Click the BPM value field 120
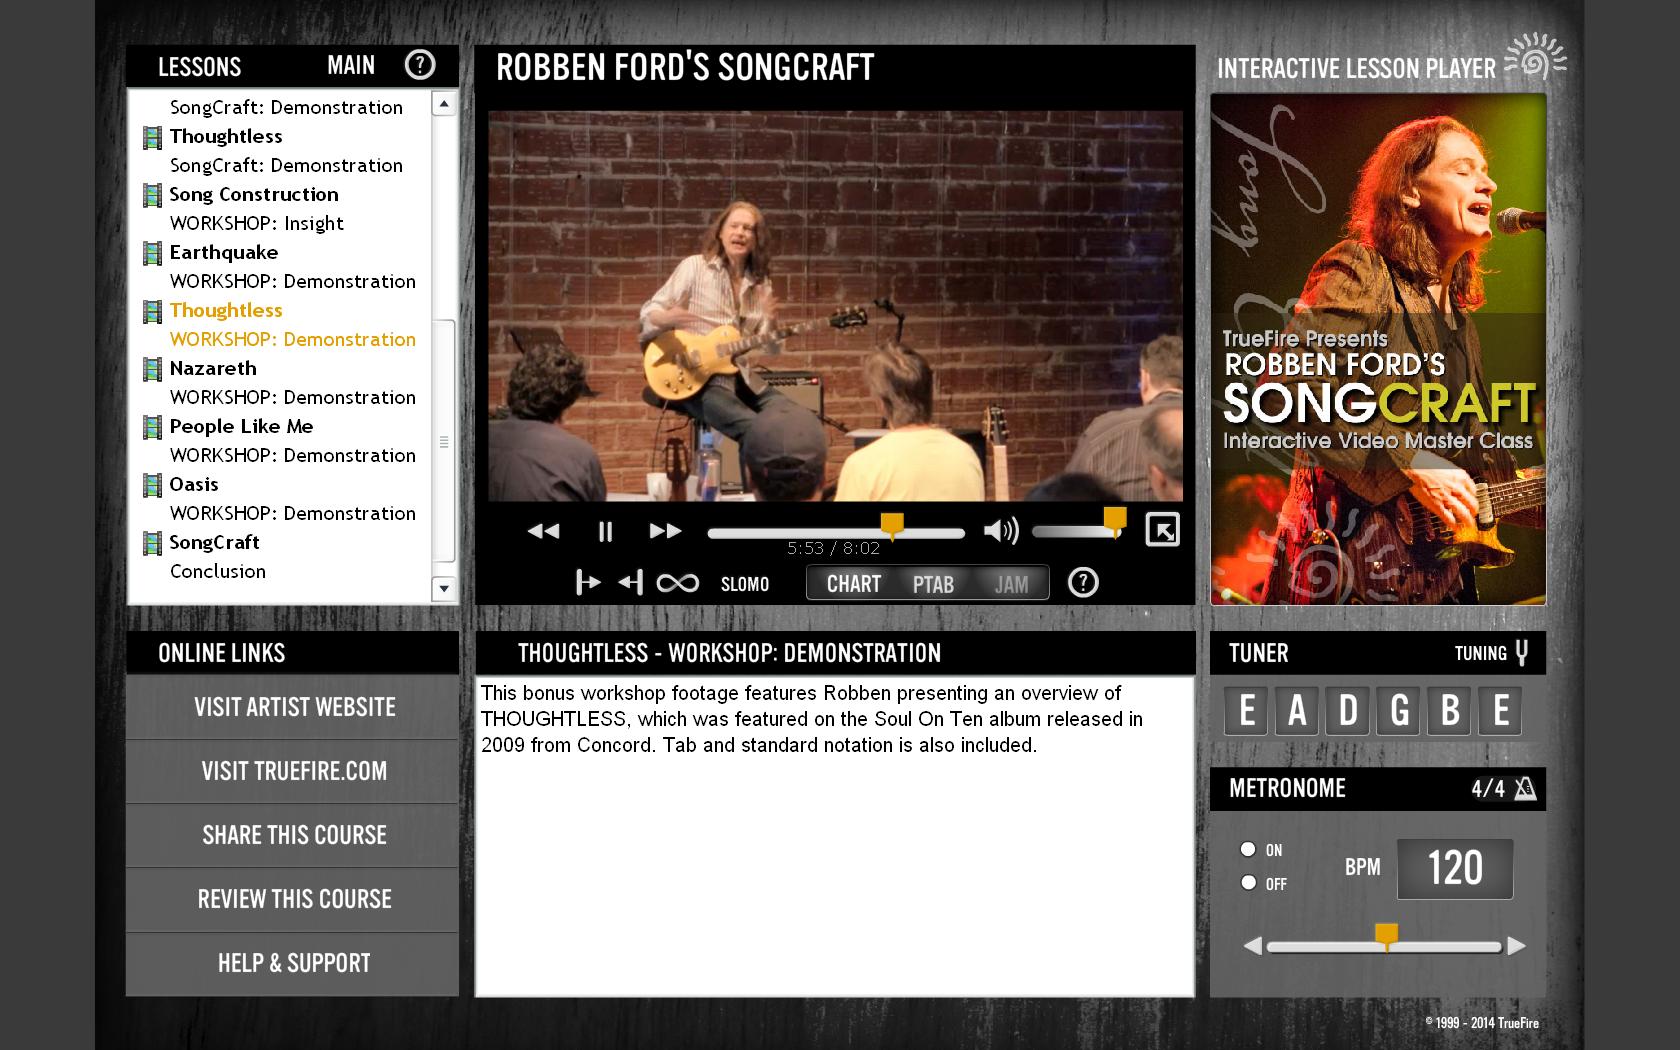This screenshot has height=1050, width=1680. [x=1455, y=868]
